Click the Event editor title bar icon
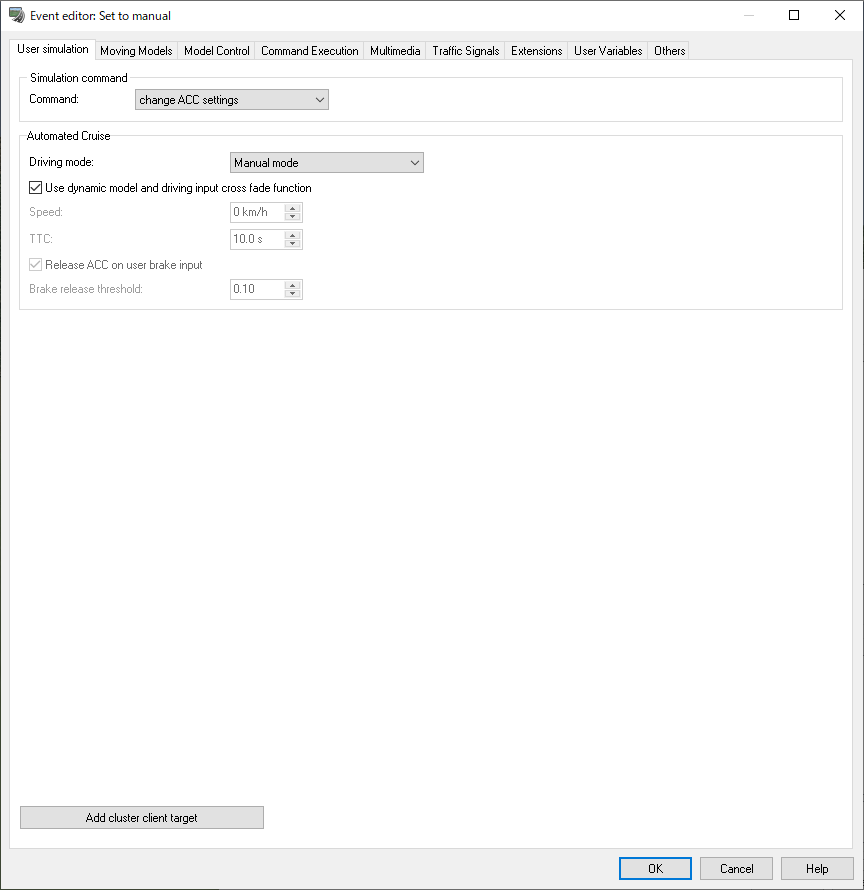 point(16,15)
